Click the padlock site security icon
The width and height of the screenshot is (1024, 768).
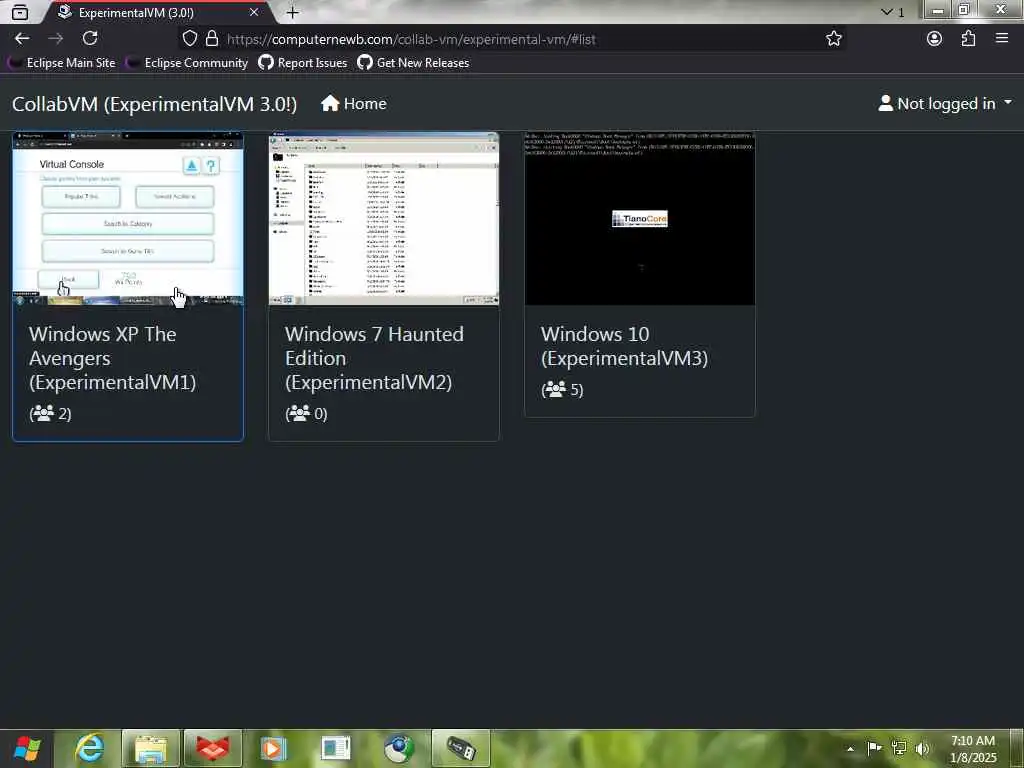212,39
